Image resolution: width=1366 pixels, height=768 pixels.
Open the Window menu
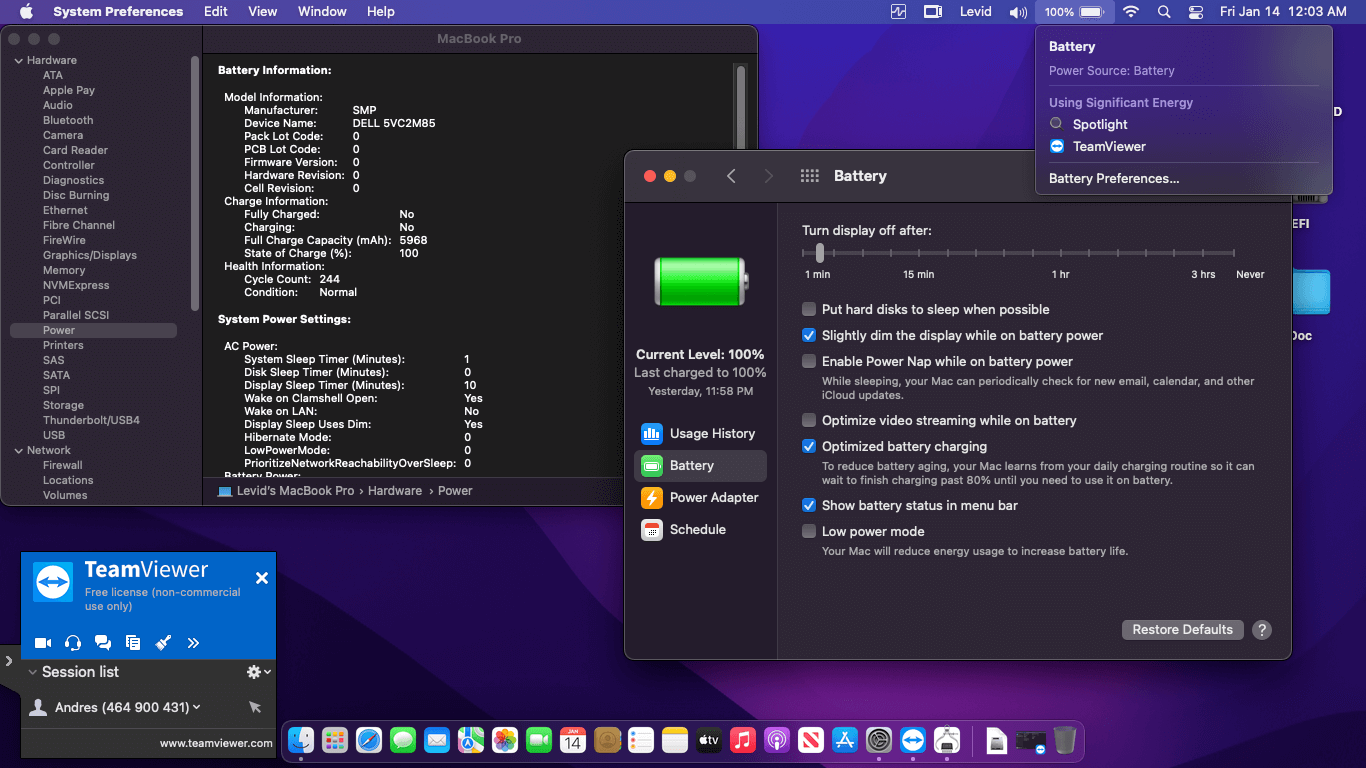(322, 12)
